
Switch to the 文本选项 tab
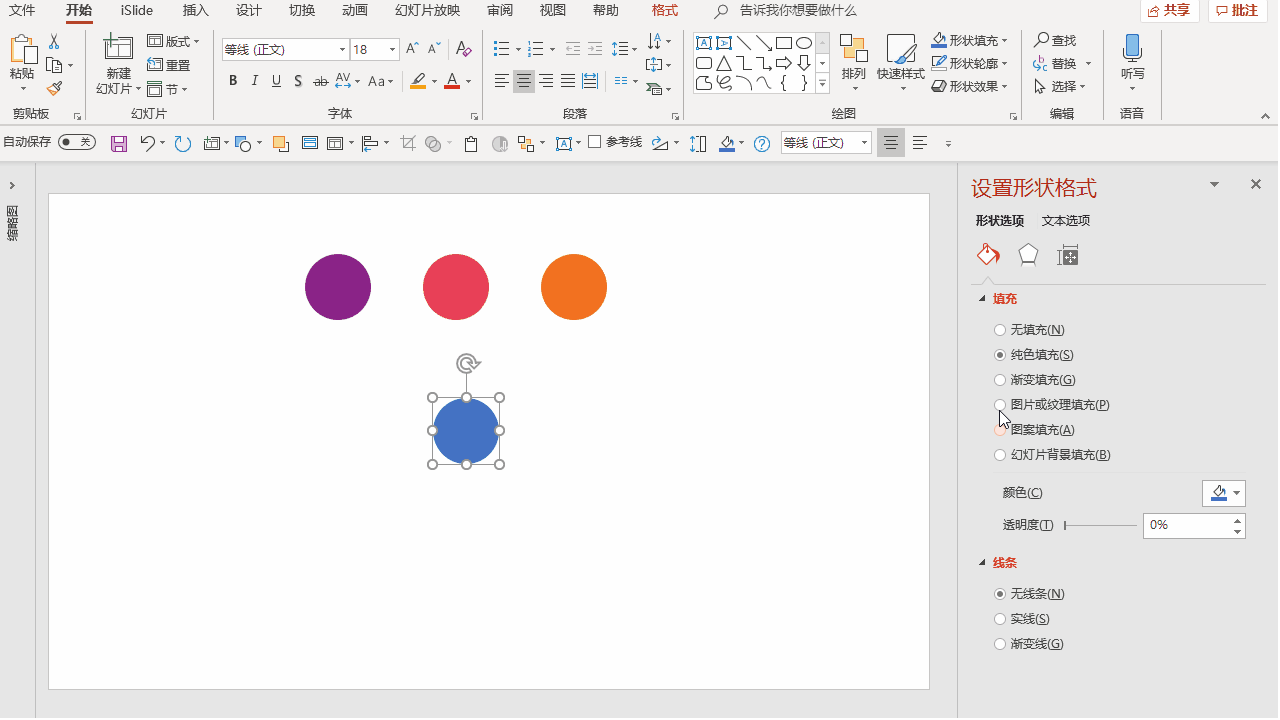tap(1066, 221)
